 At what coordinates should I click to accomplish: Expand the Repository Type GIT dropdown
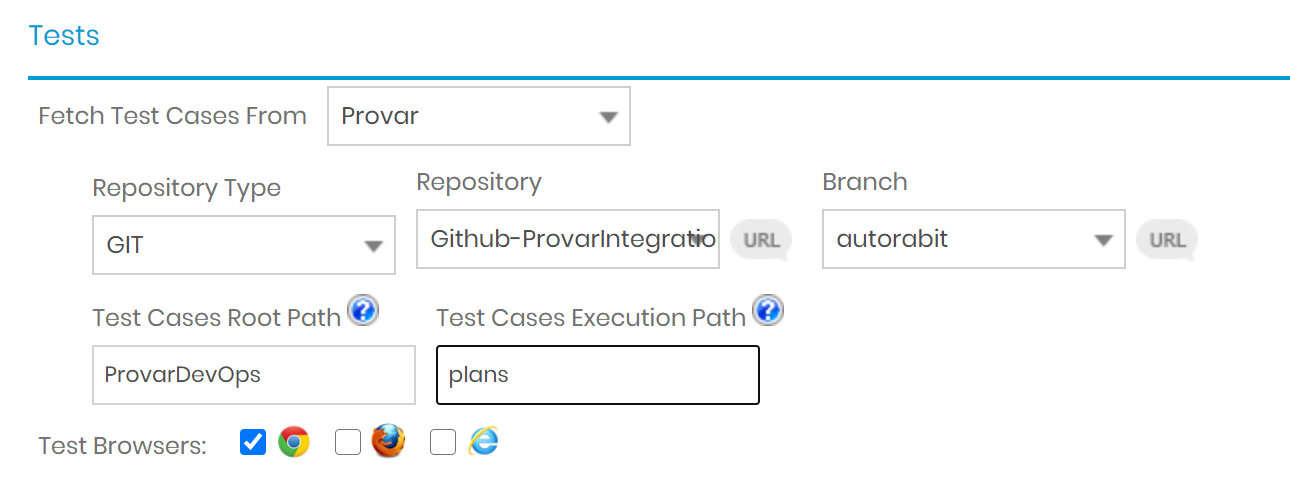(x=244, y=245)
